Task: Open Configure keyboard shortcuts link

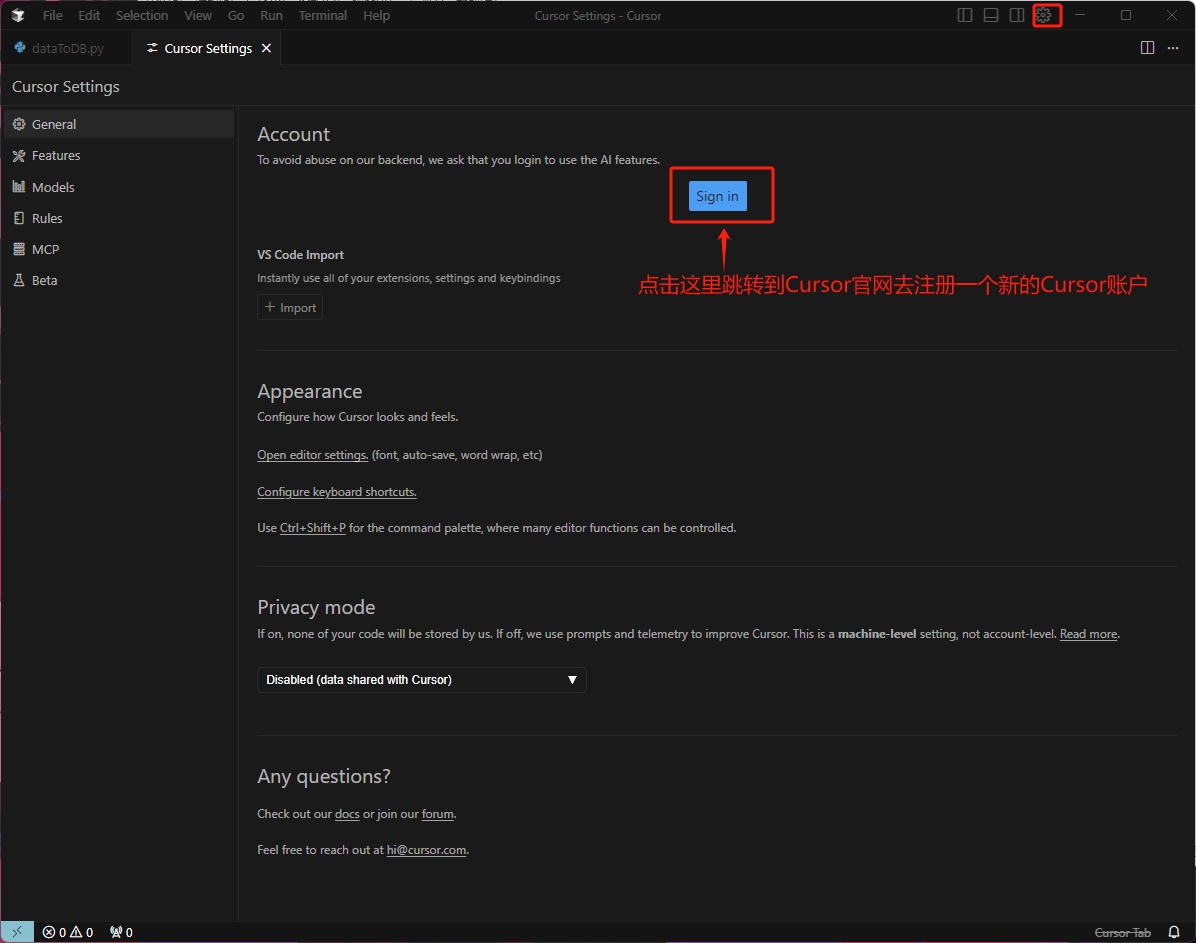Action: click(x=336, y=492)
